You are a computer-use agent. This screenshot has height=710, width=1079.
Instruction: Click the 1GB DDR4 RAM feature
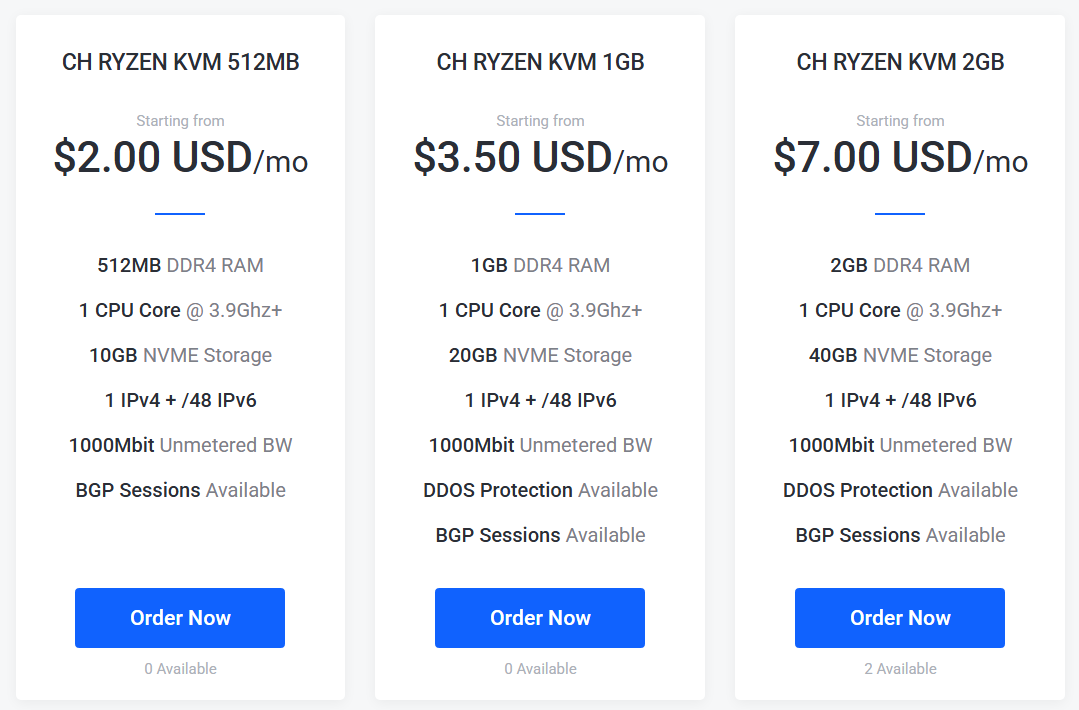(x=540, y=265)
